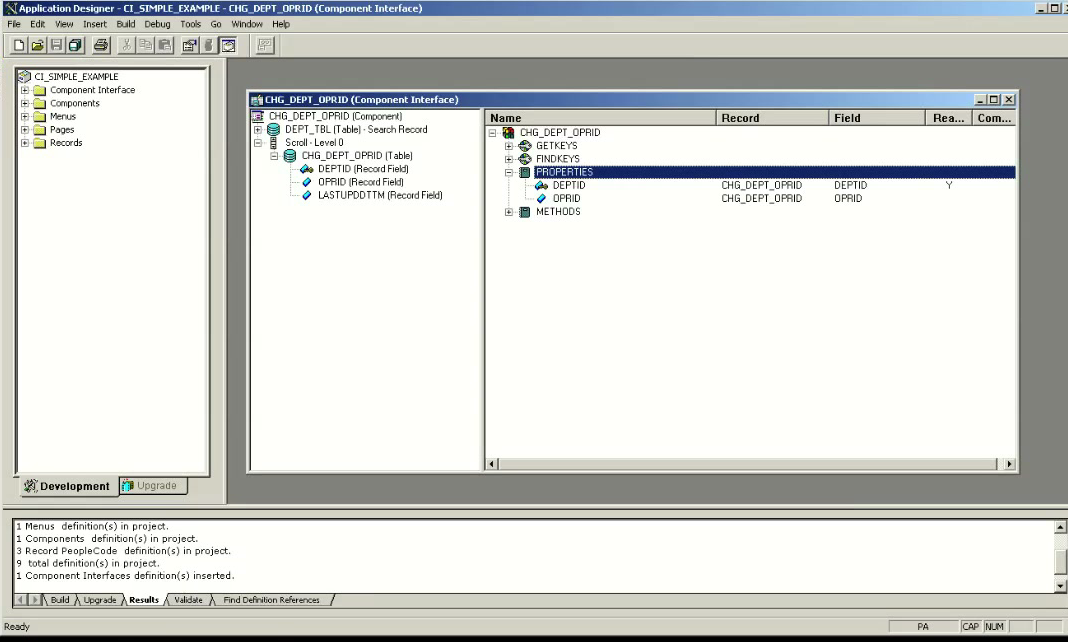Viewport: 1068px width, 642px height.
Task: Click the GETKEYS collection icon
Action: click(x=525, y=146)
